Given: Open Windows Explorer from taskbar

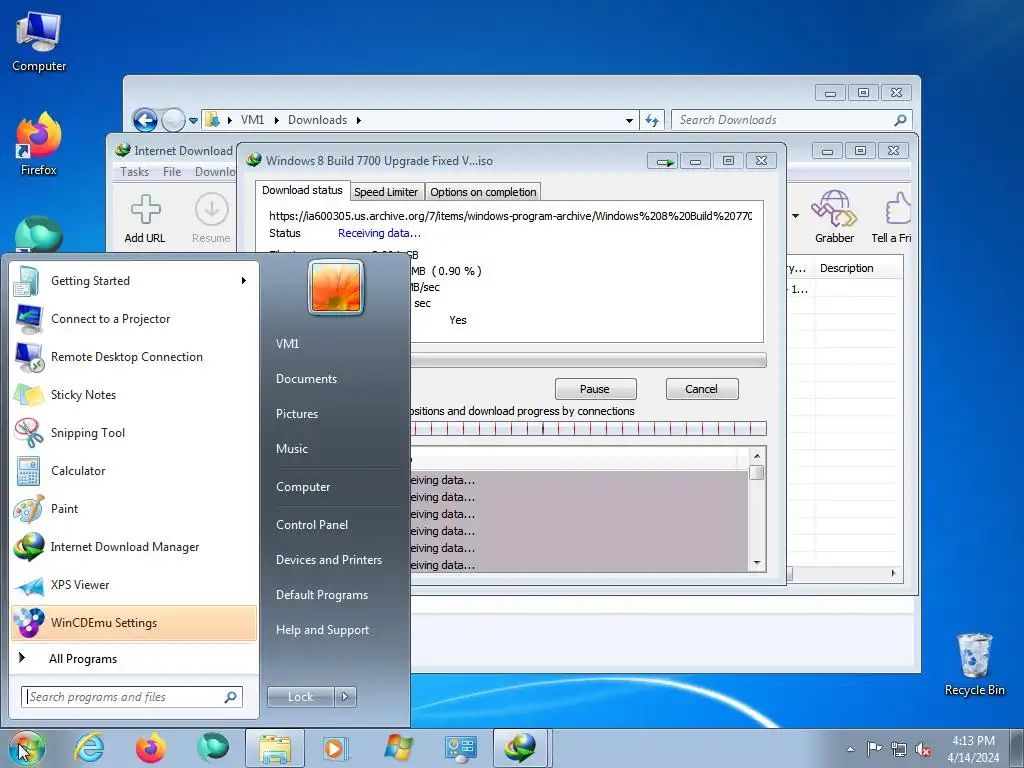Looking at the screenshot, I should point(275,748).
